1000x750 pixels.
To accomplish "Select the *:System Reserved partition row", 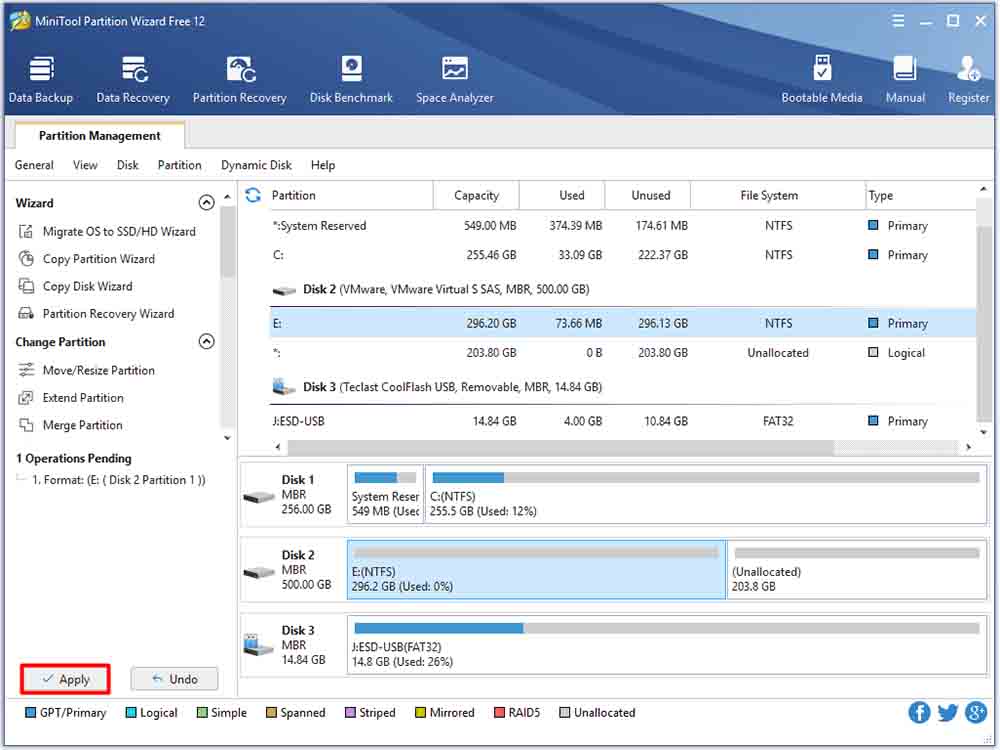I will (x=622, y=226).
